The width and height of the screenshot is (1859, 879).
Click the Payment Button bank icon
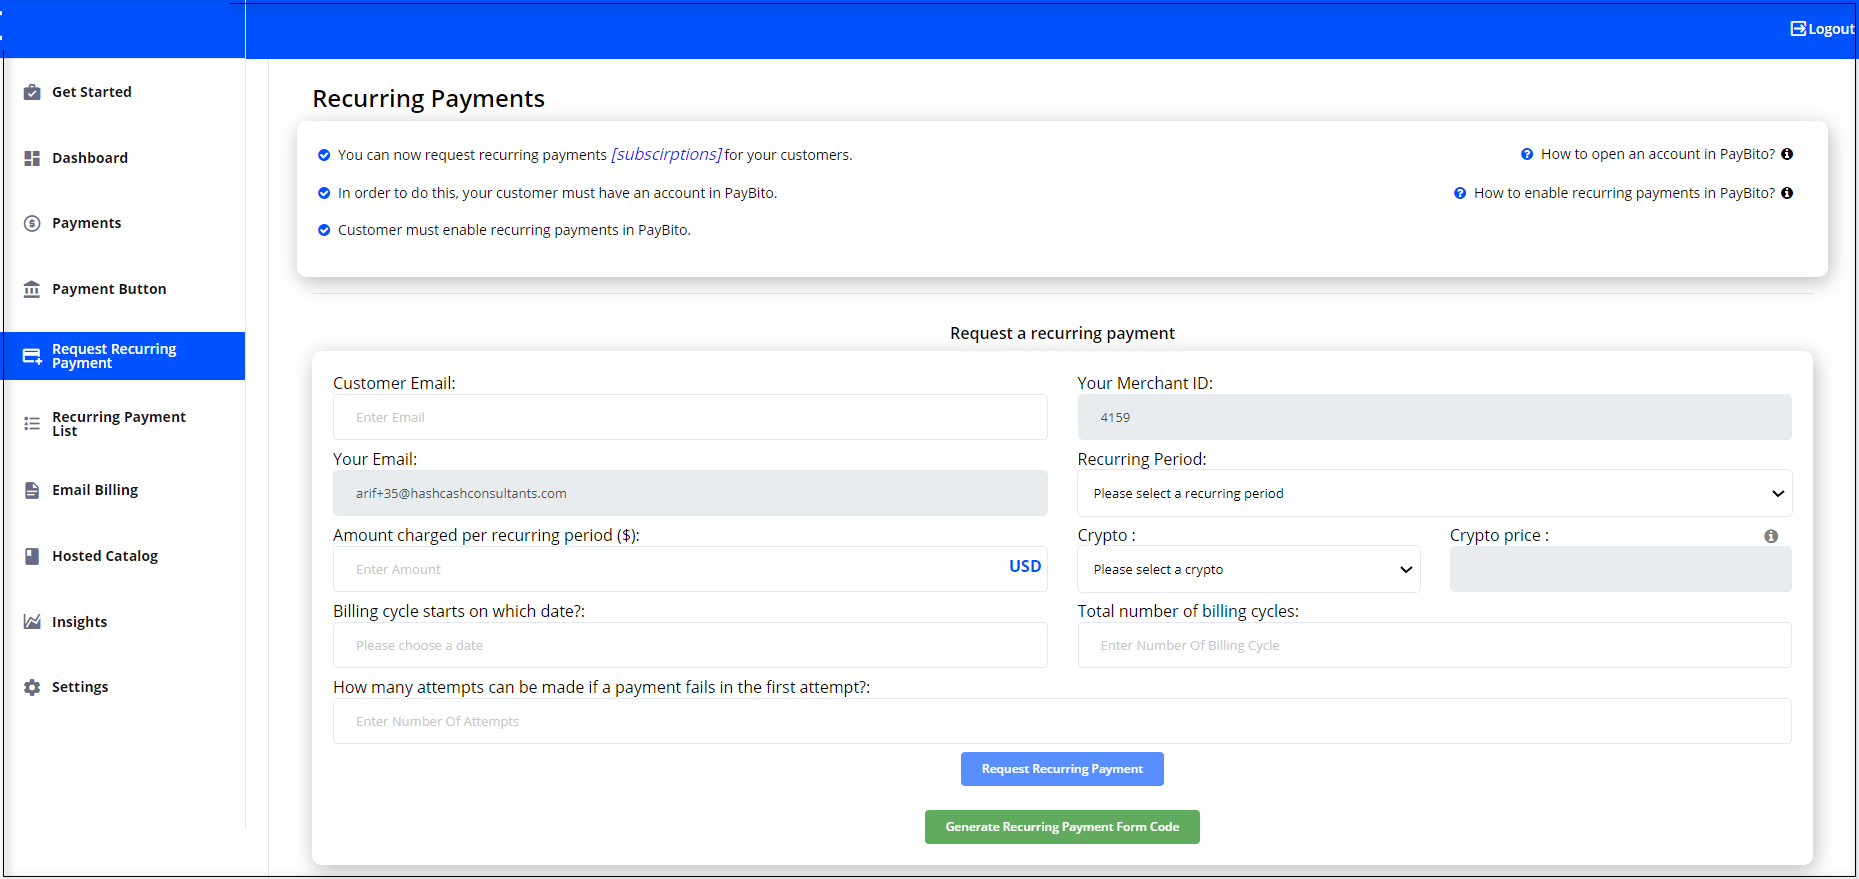[x=32, y=289]
